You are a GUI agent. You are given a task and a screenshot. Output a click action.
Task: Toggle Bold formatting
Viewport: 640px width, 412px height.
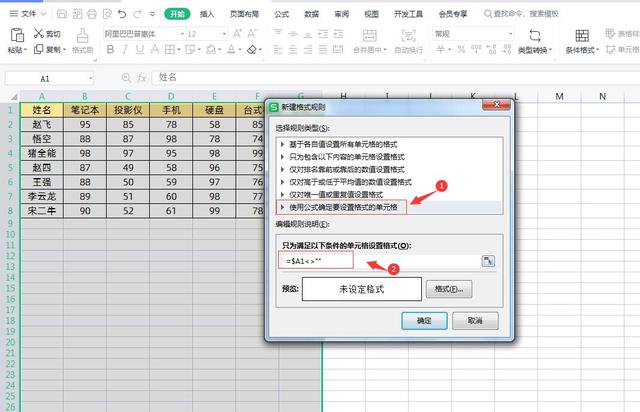tap(110, 50)
